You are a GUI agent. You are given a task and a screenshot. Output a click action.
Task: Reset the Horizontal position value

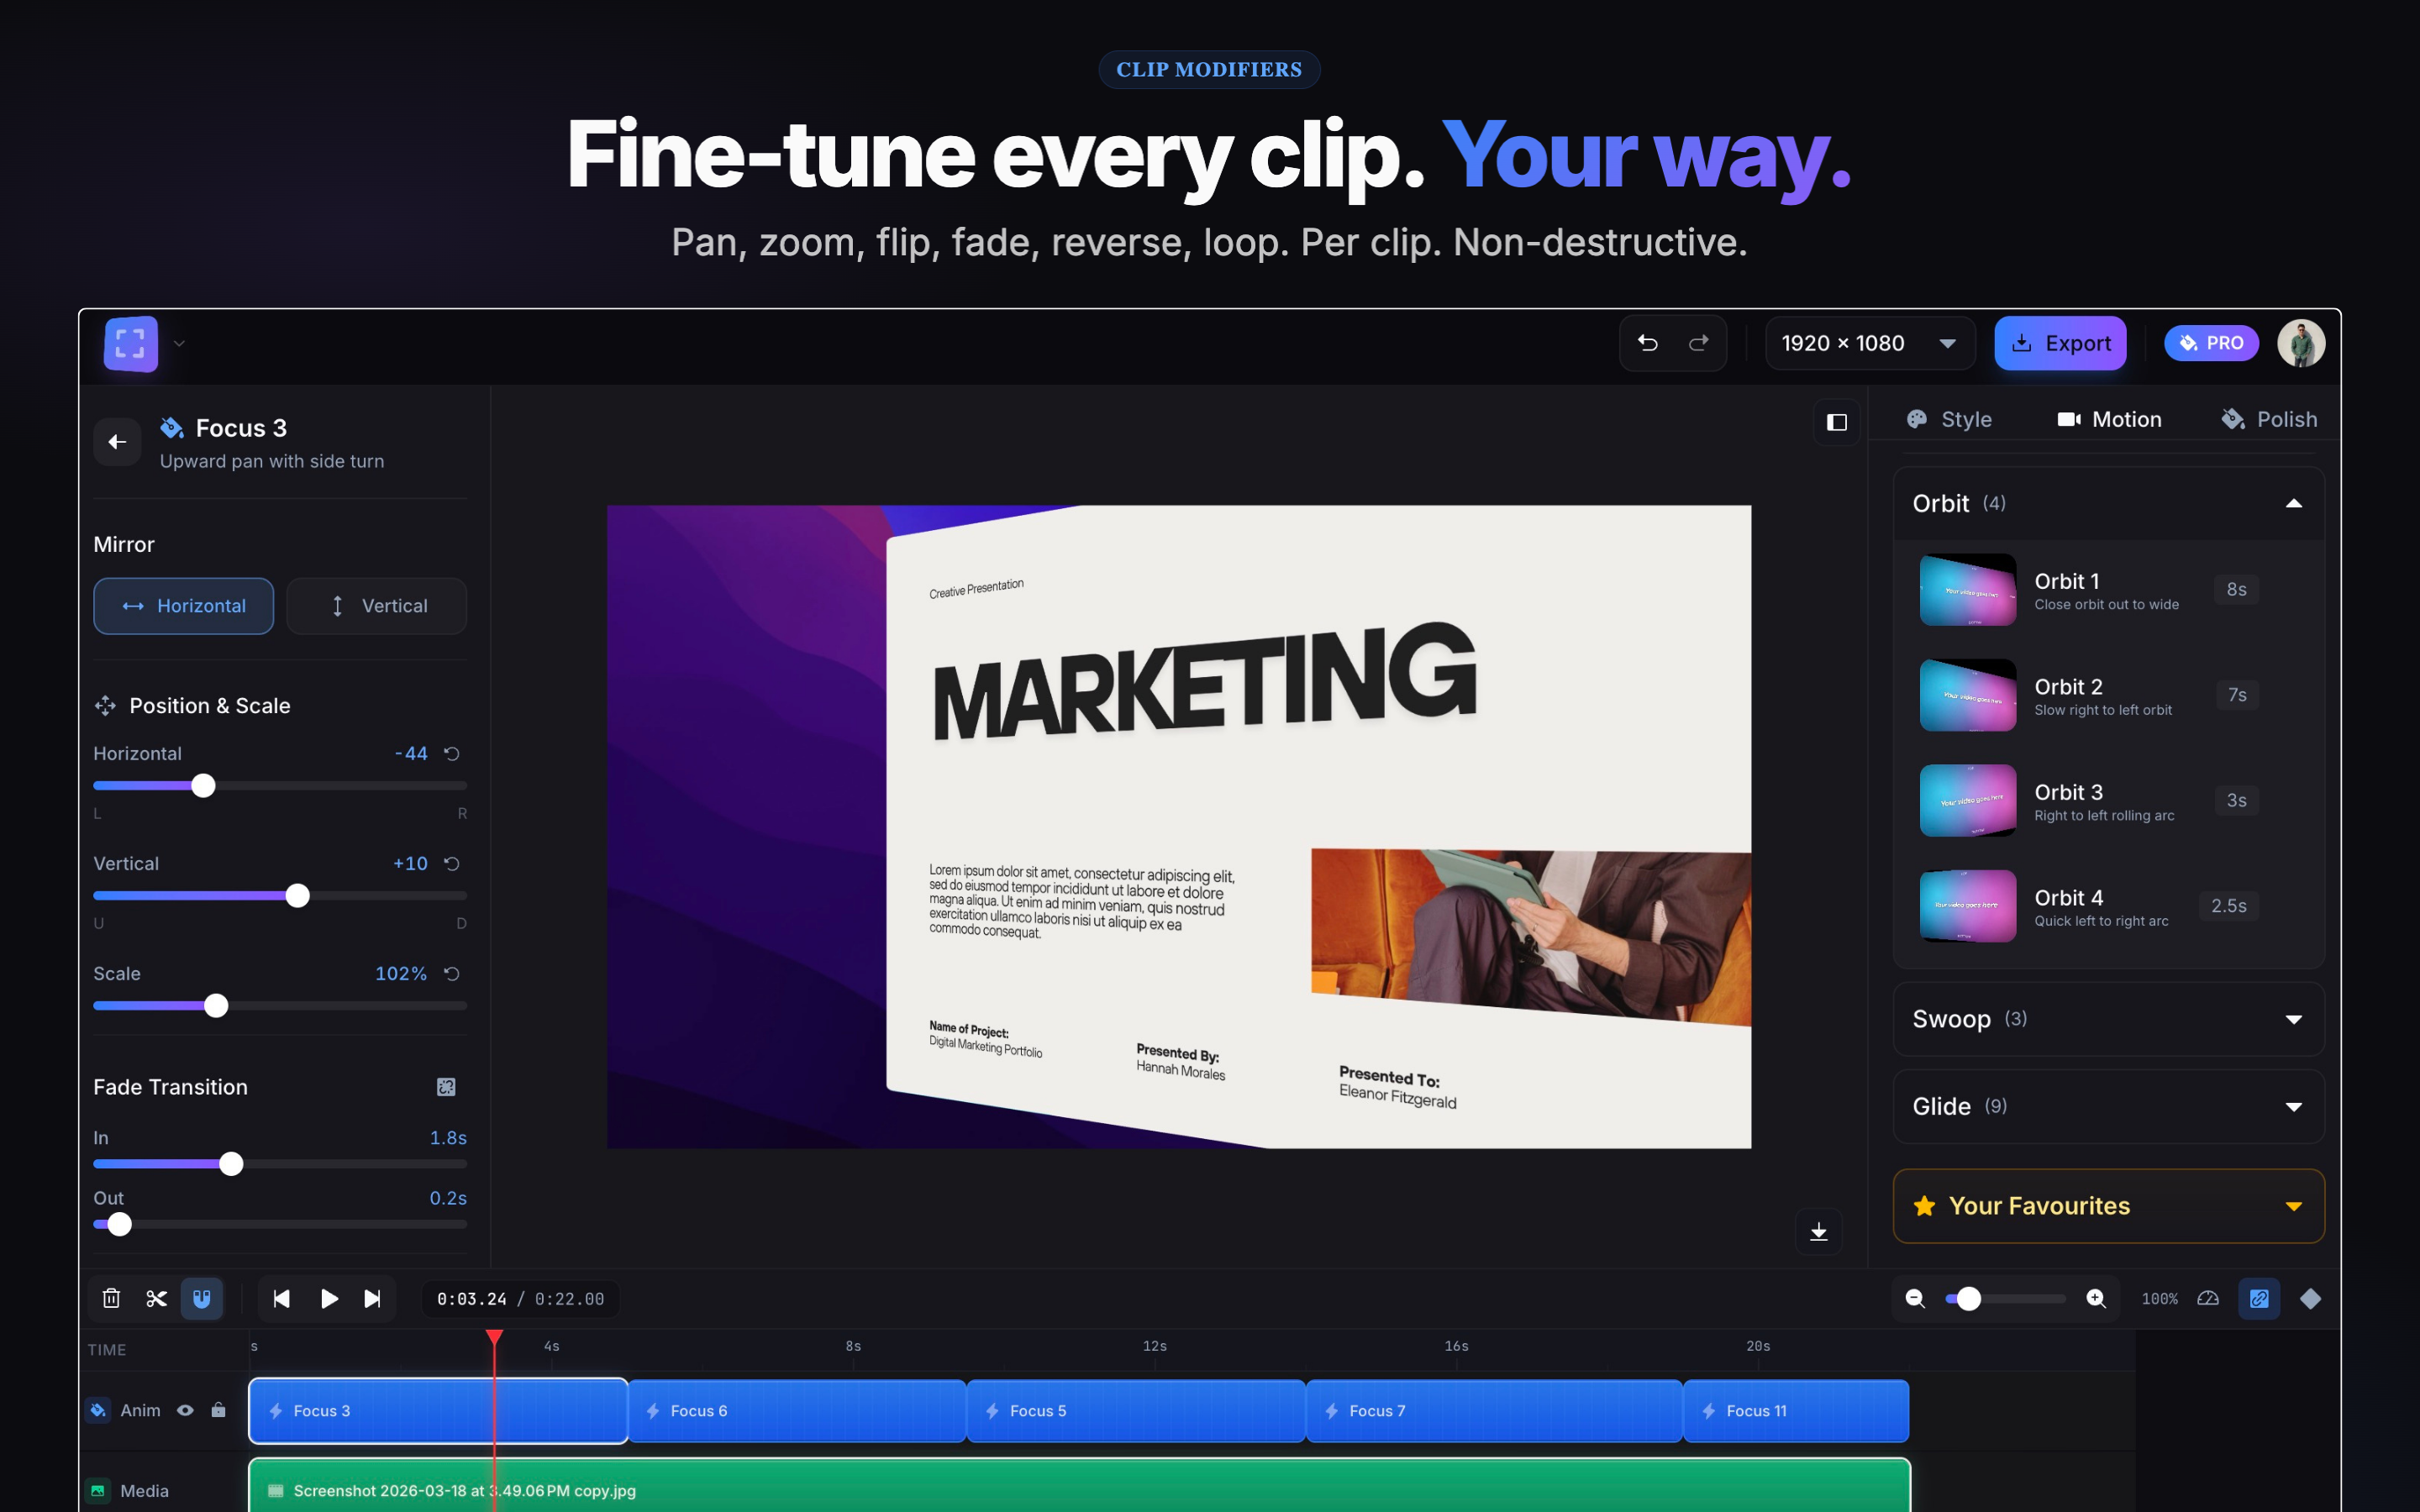(452, 754)
